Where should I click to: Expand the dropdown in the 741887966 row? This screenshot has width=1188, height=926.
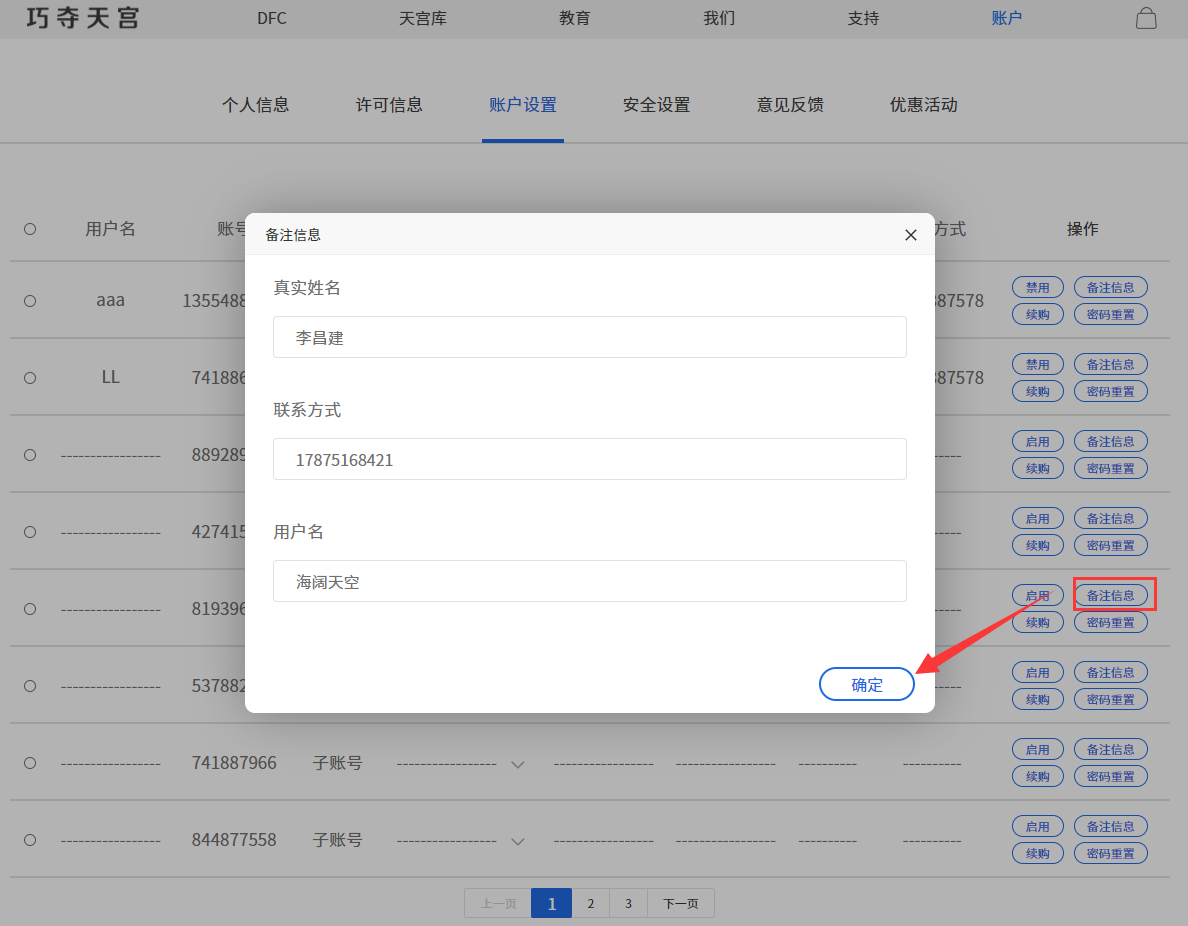click(517, 764)
